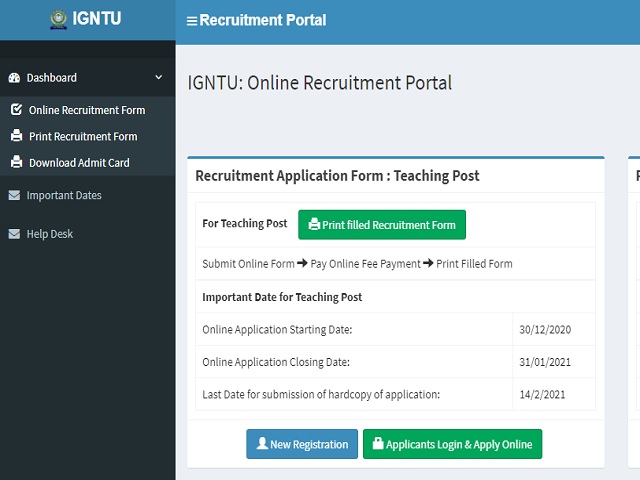Click the printer icon beside Download Admit Card
Image resolution: width=640 pixels, height=480 pixels.
click(16, 162)
